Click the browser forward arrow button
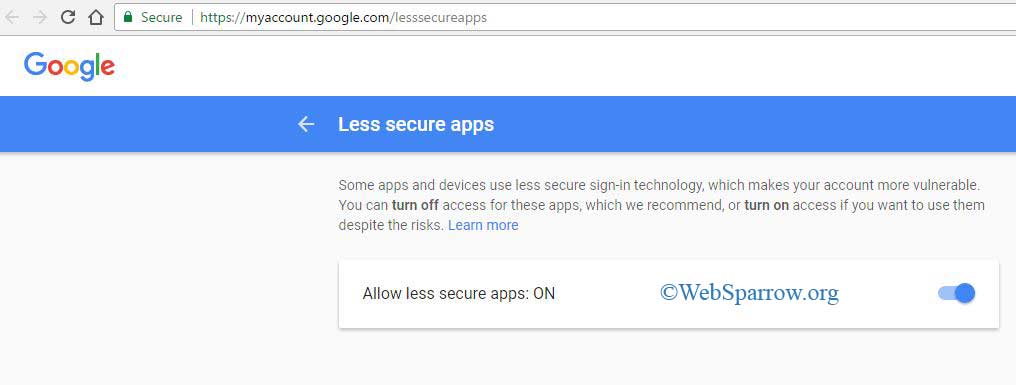The width and height of the screenshot is (1016, 385). (40, 18)
